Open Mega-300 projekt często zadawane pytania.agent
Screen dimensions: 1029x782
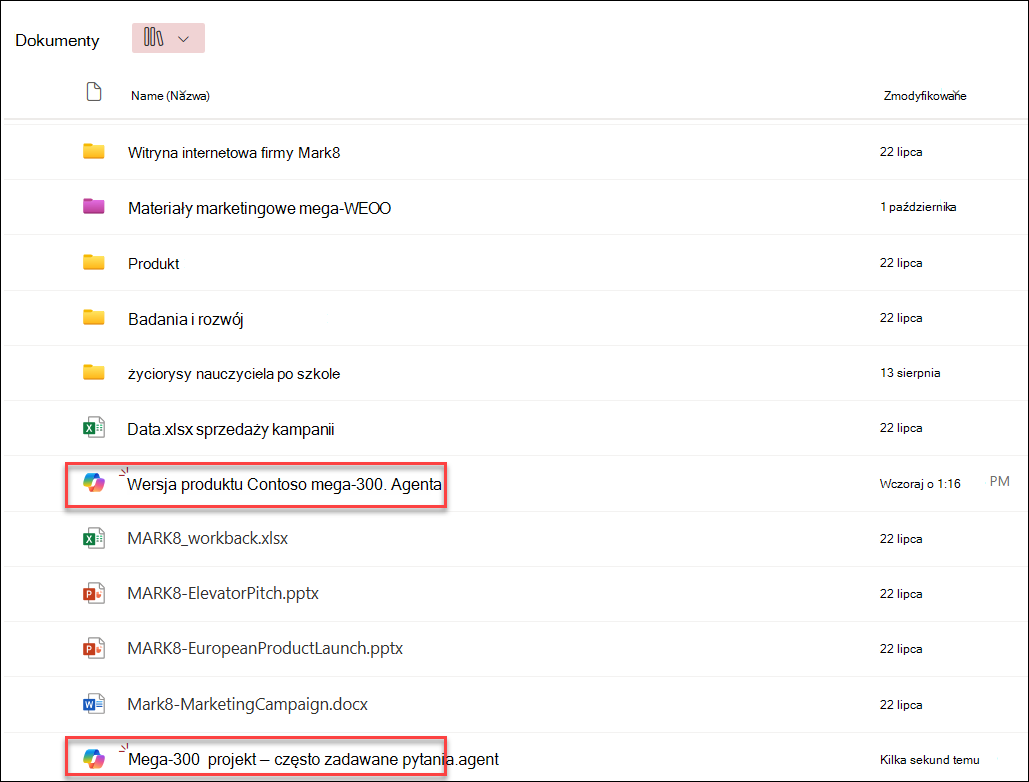coord(313,760)
